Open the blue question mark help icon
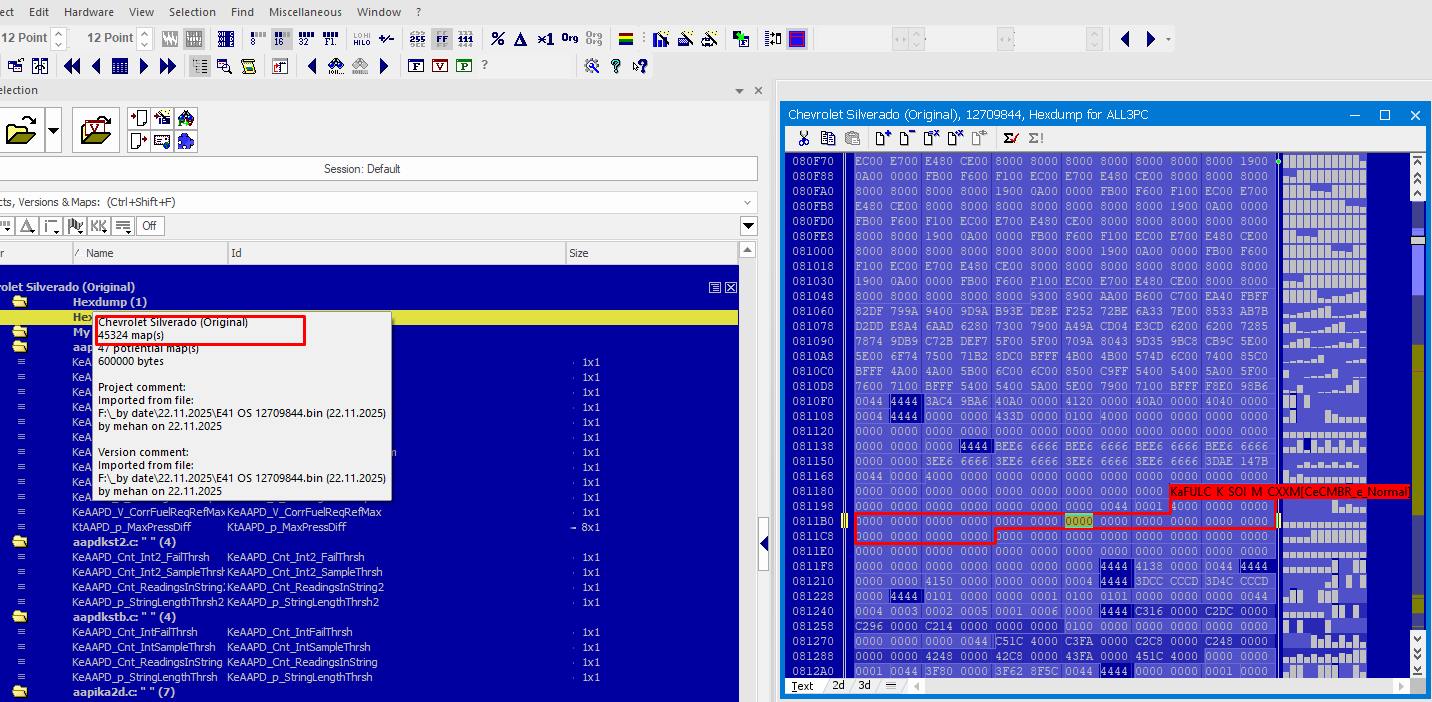 click(616, 66)
